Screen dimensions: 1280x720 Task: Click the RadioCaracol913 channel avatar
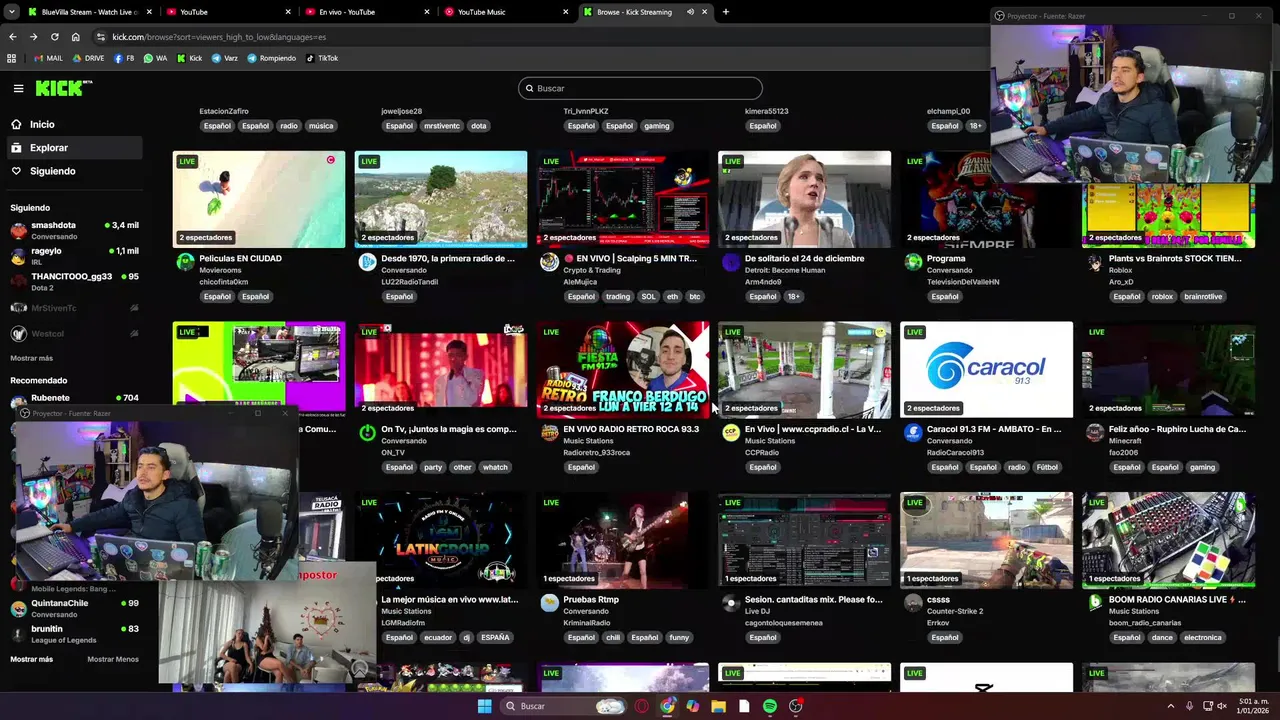[913, 432]
